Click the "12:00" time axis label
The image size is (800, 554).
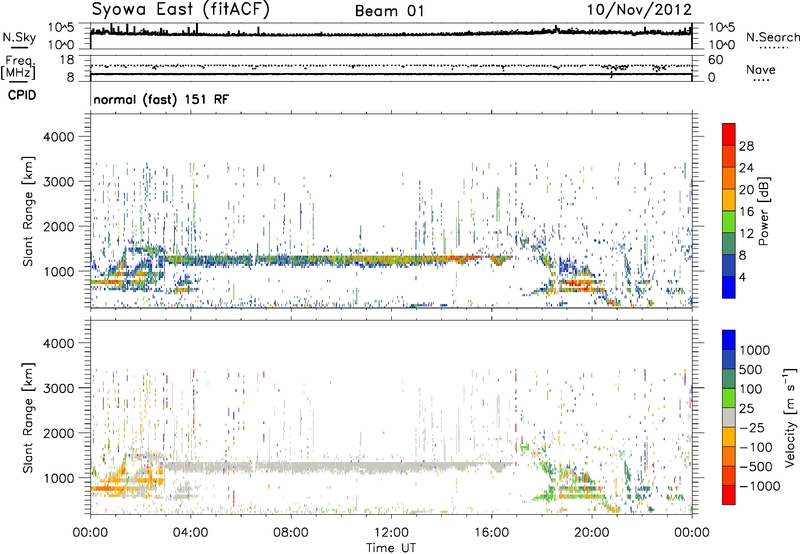(x=391, y=533)
